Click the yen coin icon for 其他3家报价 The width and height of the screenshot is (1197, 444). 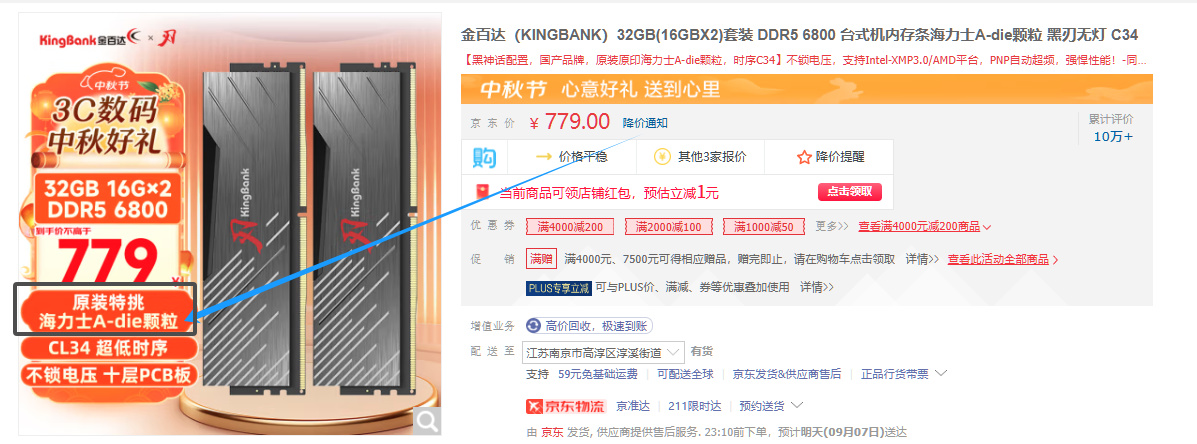click(x=662, y=157)
